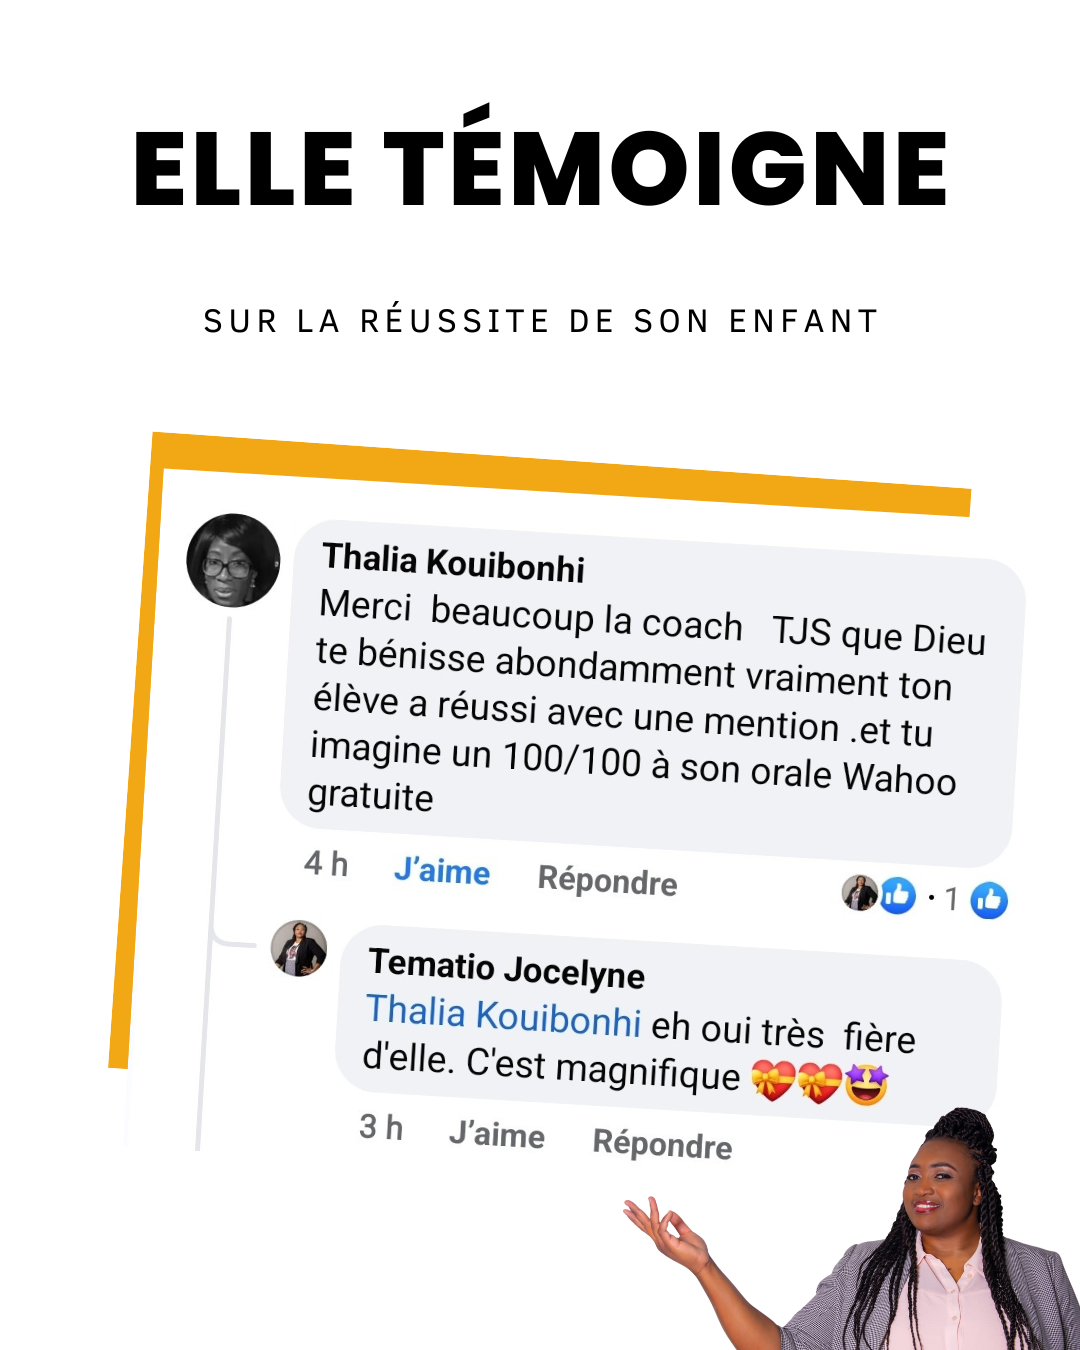This screenshot has height=1350, width=1080.
Task: Click Thalia Kouibonhi's round profile picture
Action: pyautogui.click(x=233, y=560)
